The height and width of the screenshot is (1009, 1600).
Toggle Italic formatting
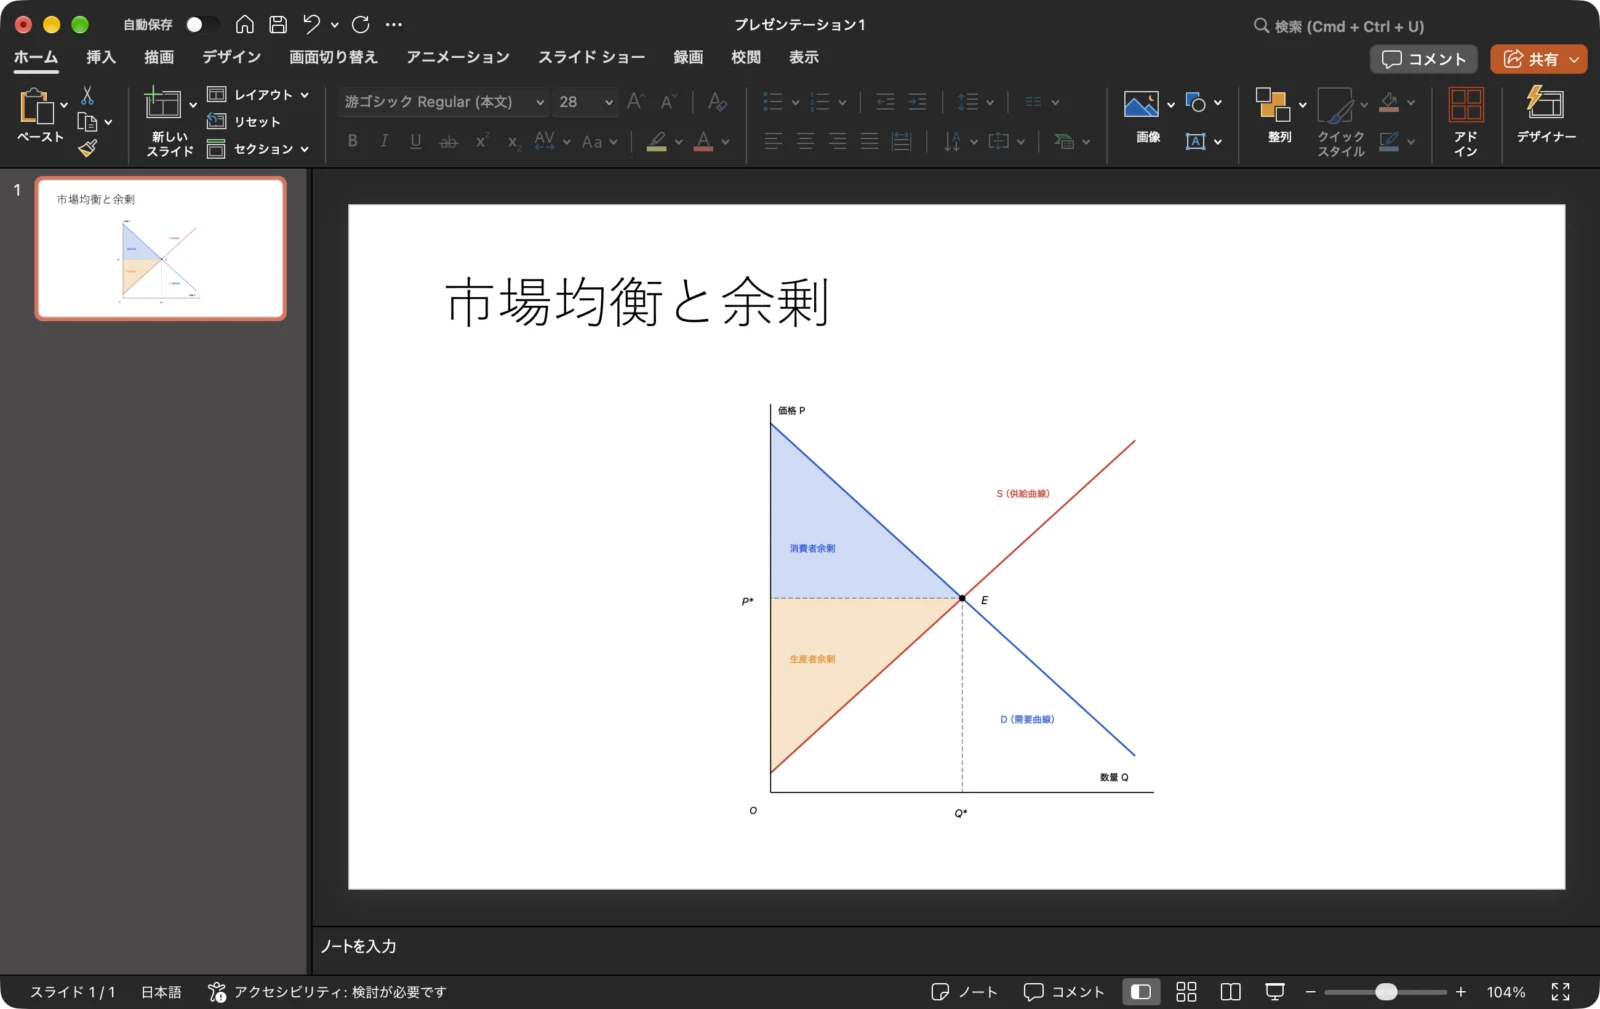point(384,142)
